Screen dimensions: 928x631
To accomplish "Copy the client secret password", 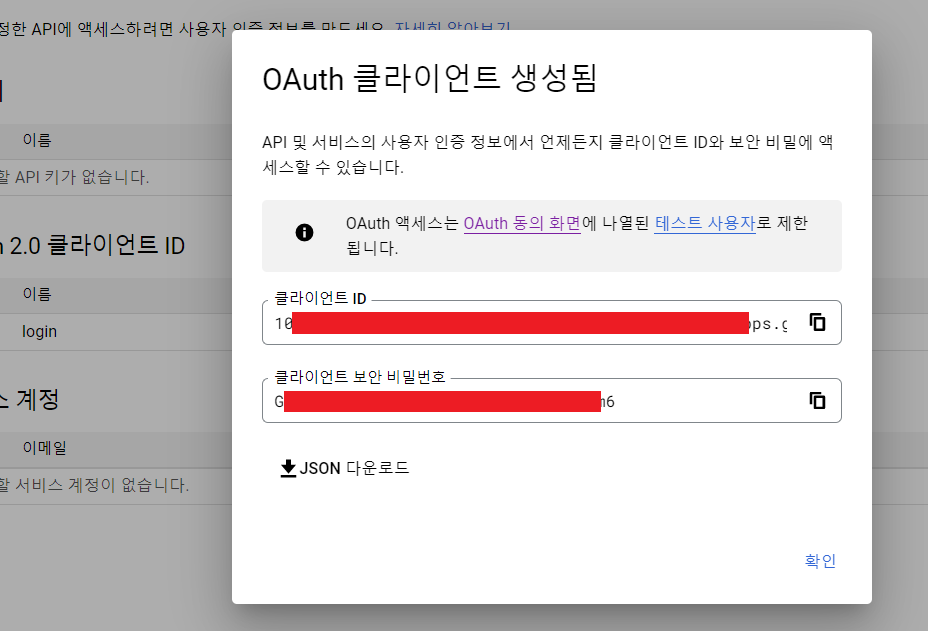I will pos(817,401).
